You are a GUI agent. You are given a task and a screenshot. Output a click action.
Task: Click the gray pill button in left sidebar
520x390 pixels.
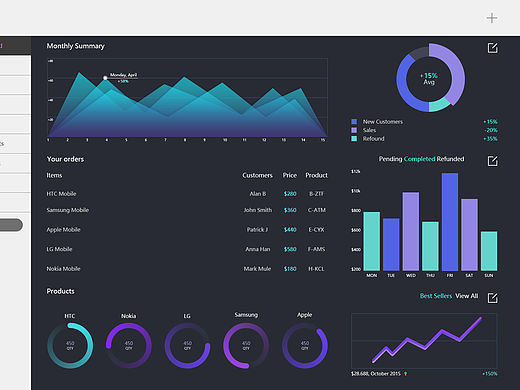11,225
